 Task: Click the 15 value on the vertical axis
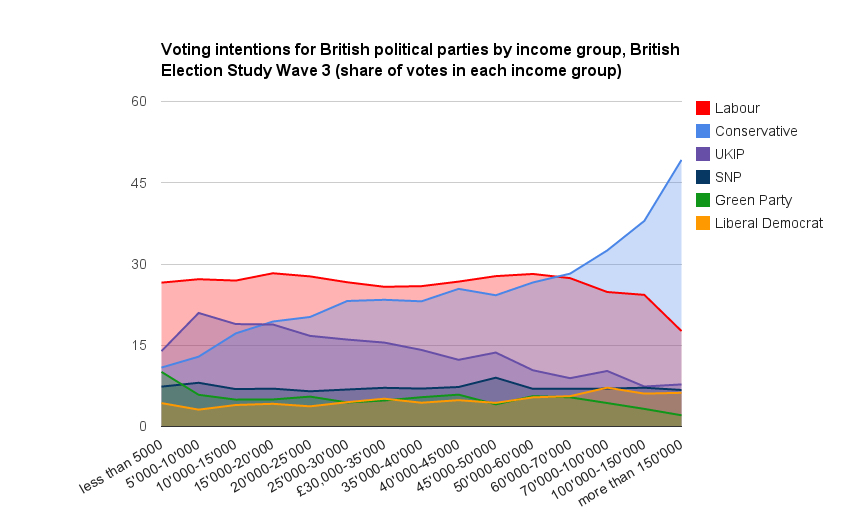(x=138, y=345)
